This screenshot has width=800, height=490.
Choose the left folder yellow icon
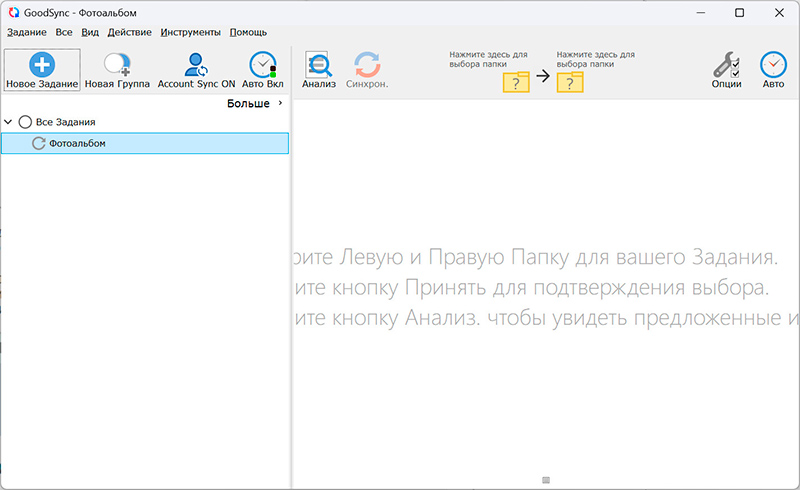click(x=515, y=82)
